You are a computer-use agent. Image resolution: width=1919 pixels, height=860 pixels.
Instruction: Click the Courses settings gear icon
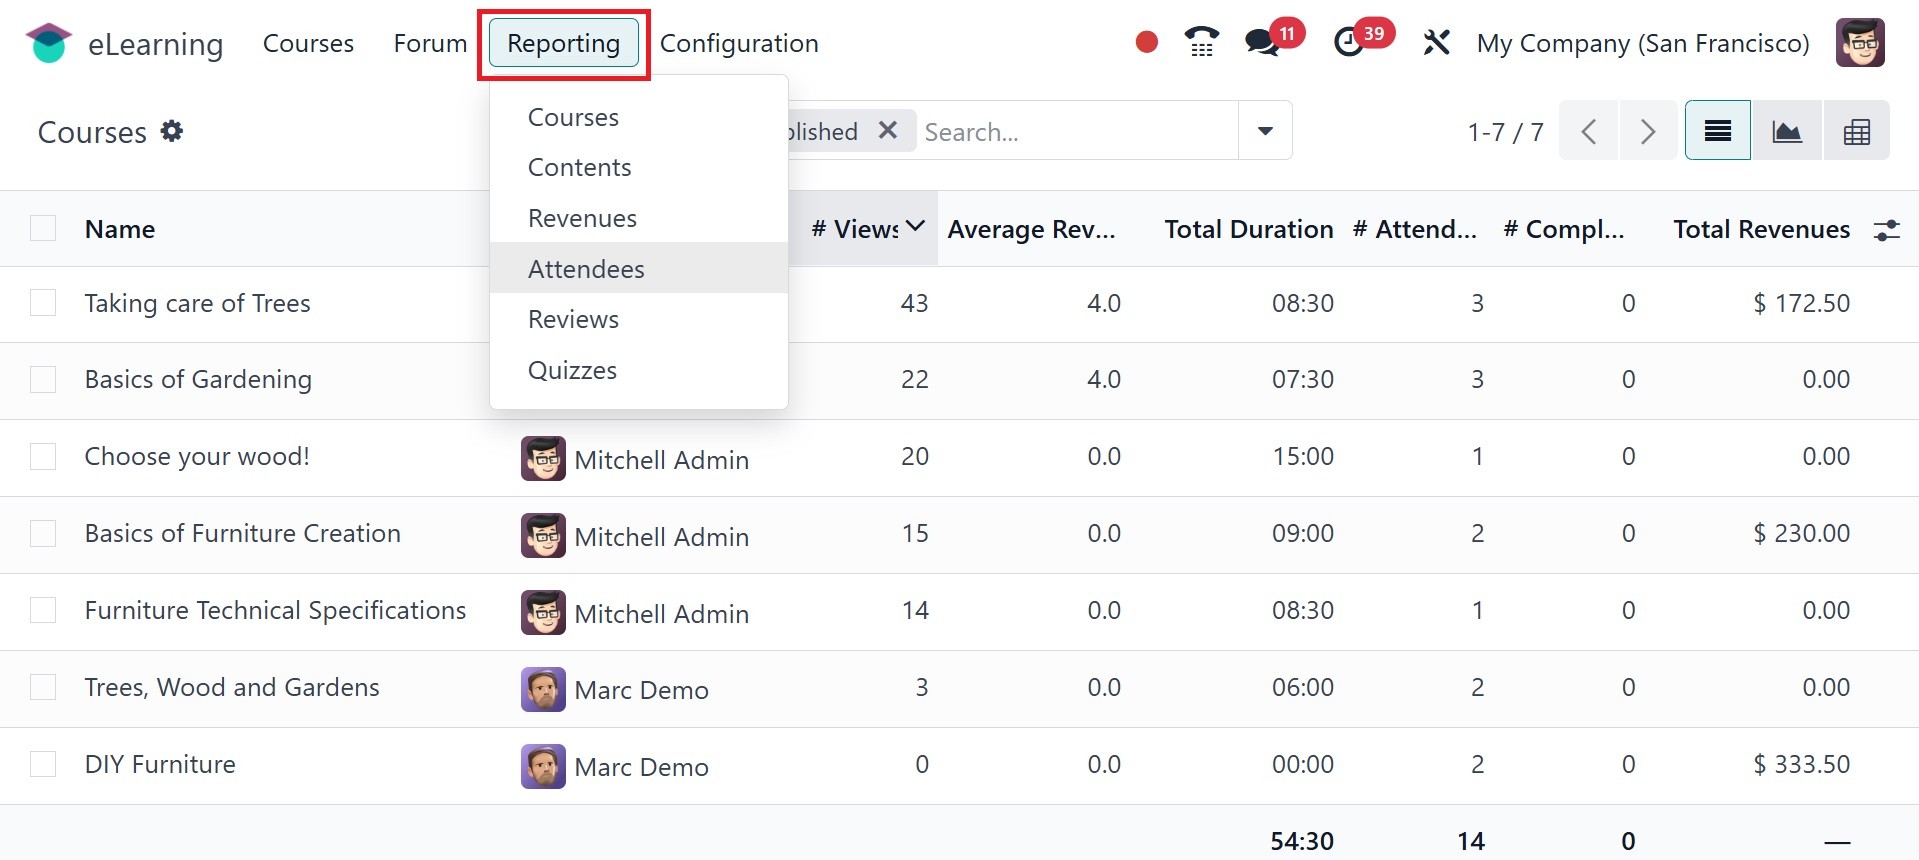click(x=172, y=131)
